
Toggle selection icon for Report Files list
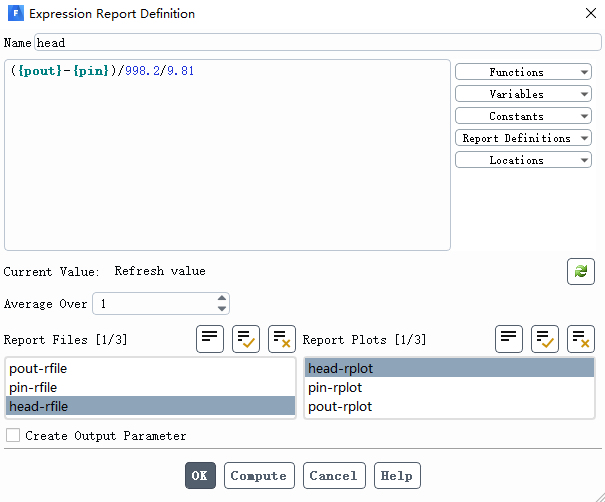pyautogui.click(x=210, y=339)
